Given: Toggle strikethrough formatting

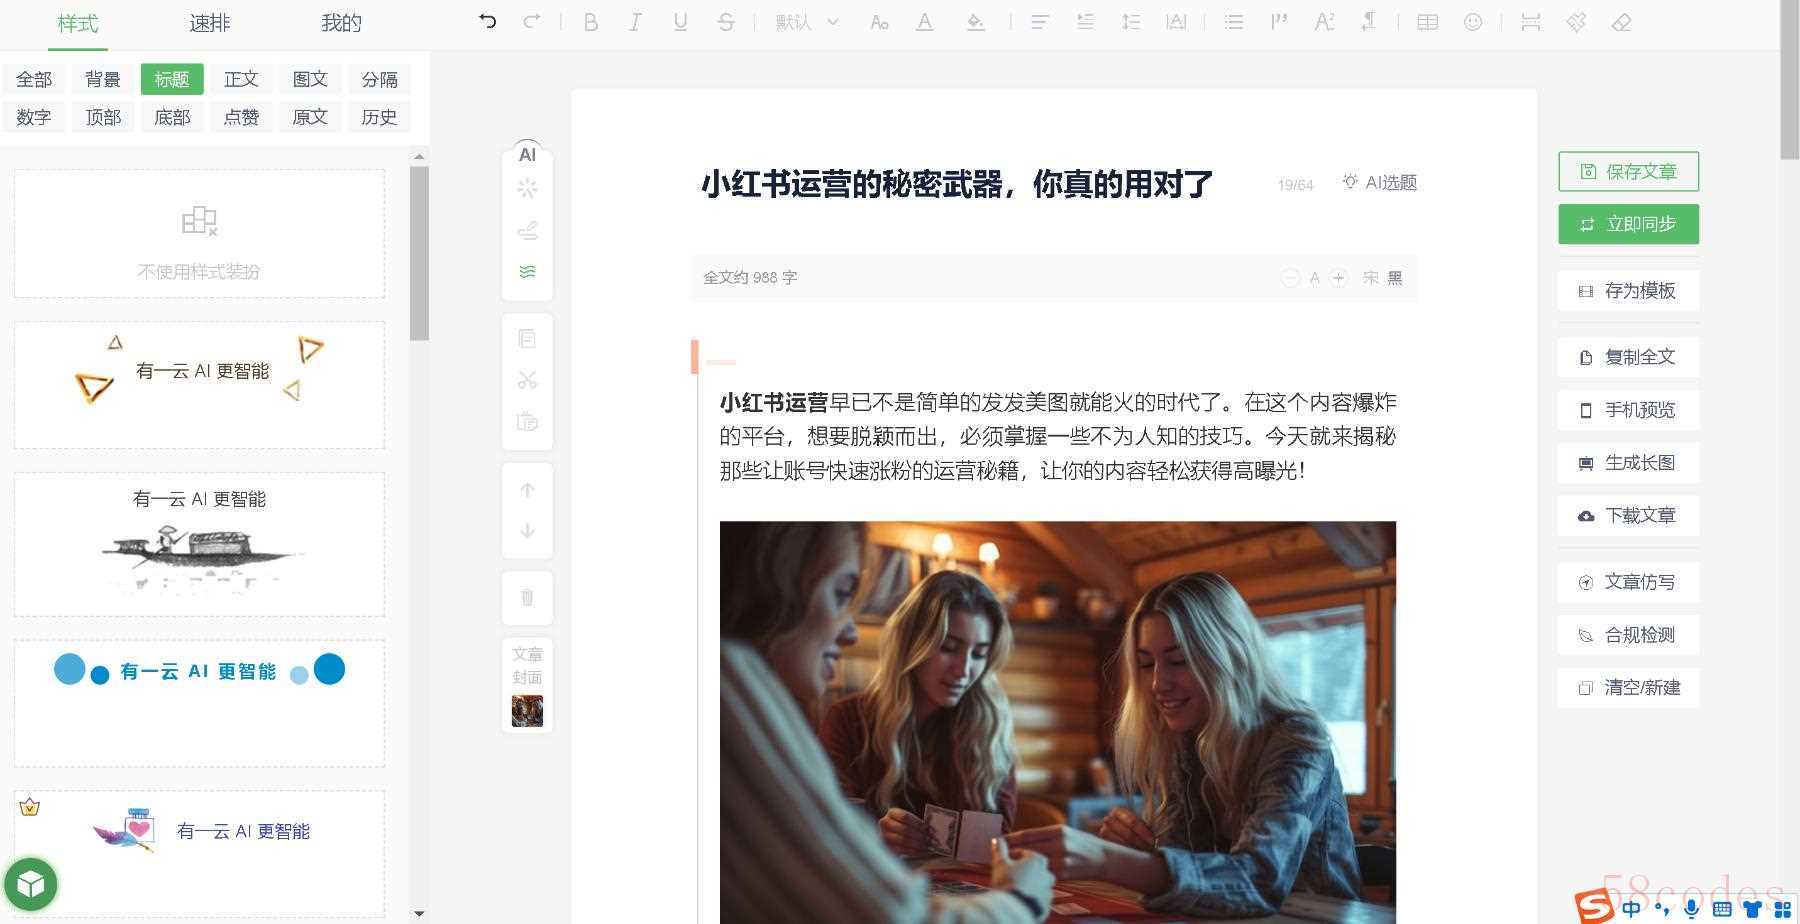Looking at the screenshot, I should 726,22.
